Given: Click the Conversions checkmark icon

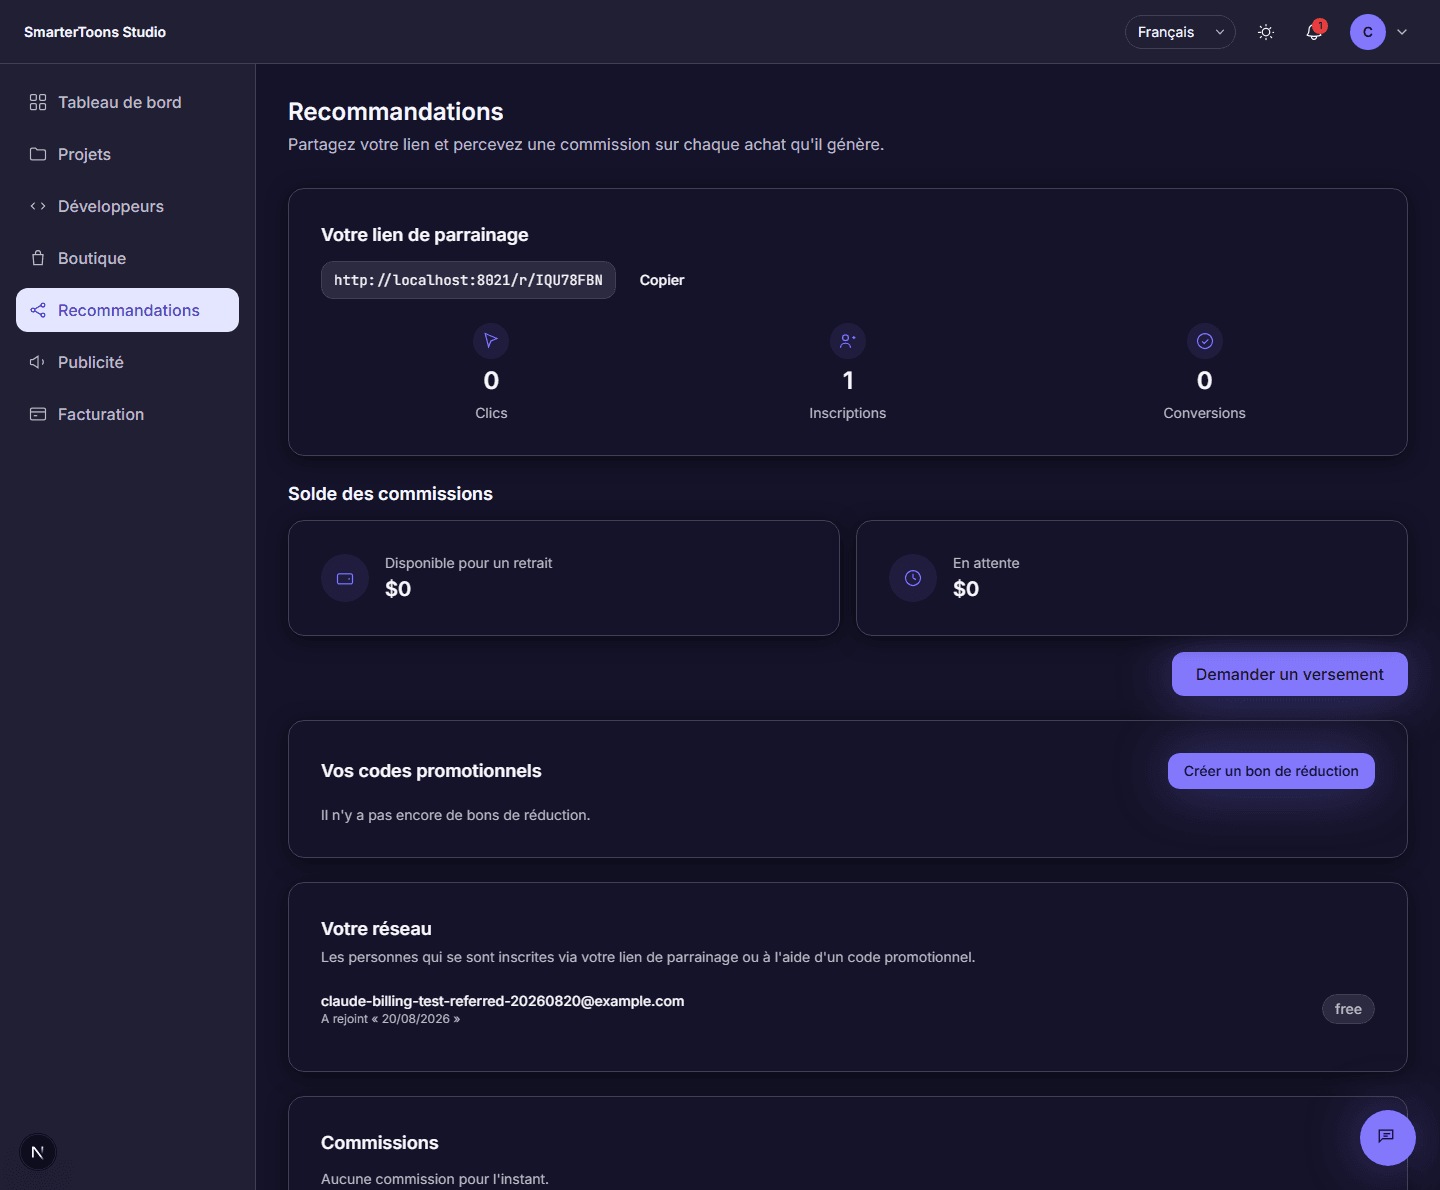Looking at the screenshot, I should tap(1205, 341).
